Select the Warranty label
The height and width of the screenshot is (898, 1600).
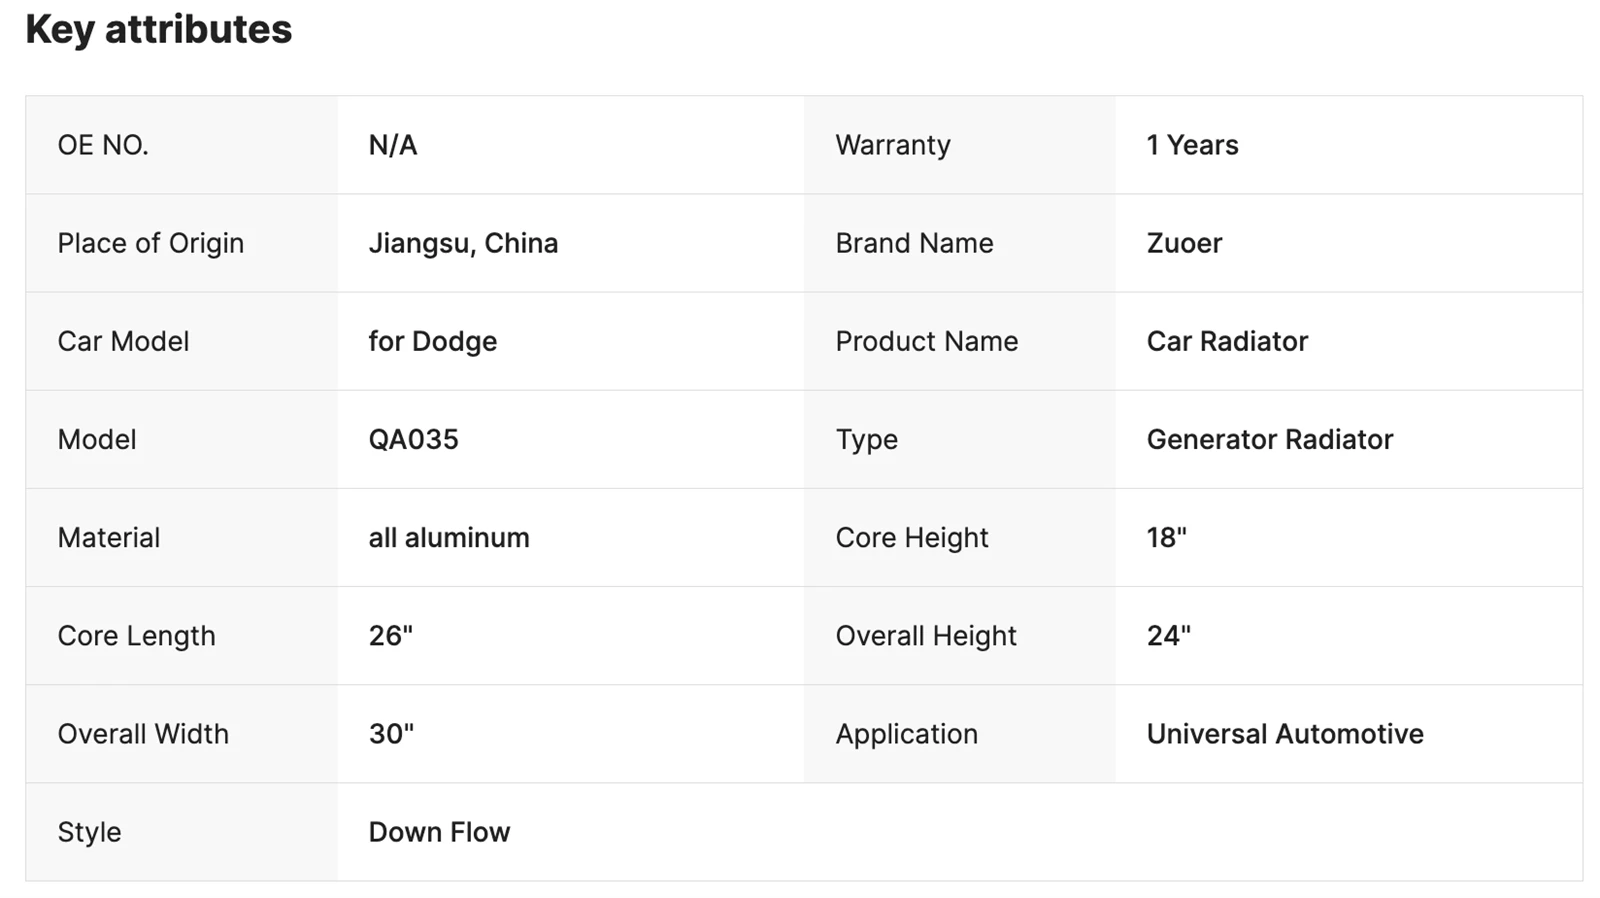point(893,145)
